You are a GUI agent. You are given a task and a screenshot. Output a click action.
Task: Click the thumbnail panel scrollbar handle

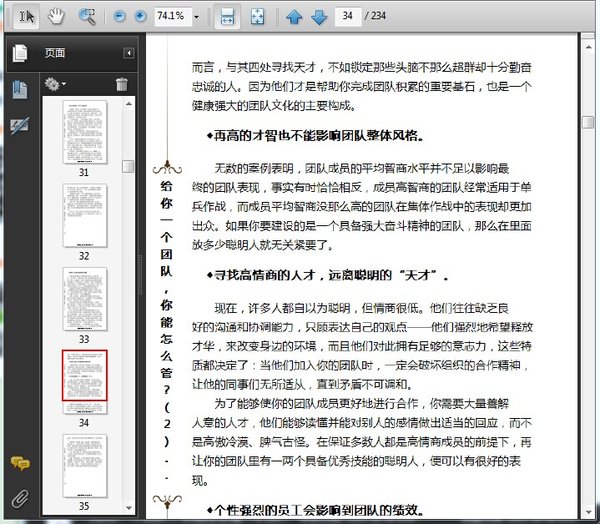[x=128, y=166]
